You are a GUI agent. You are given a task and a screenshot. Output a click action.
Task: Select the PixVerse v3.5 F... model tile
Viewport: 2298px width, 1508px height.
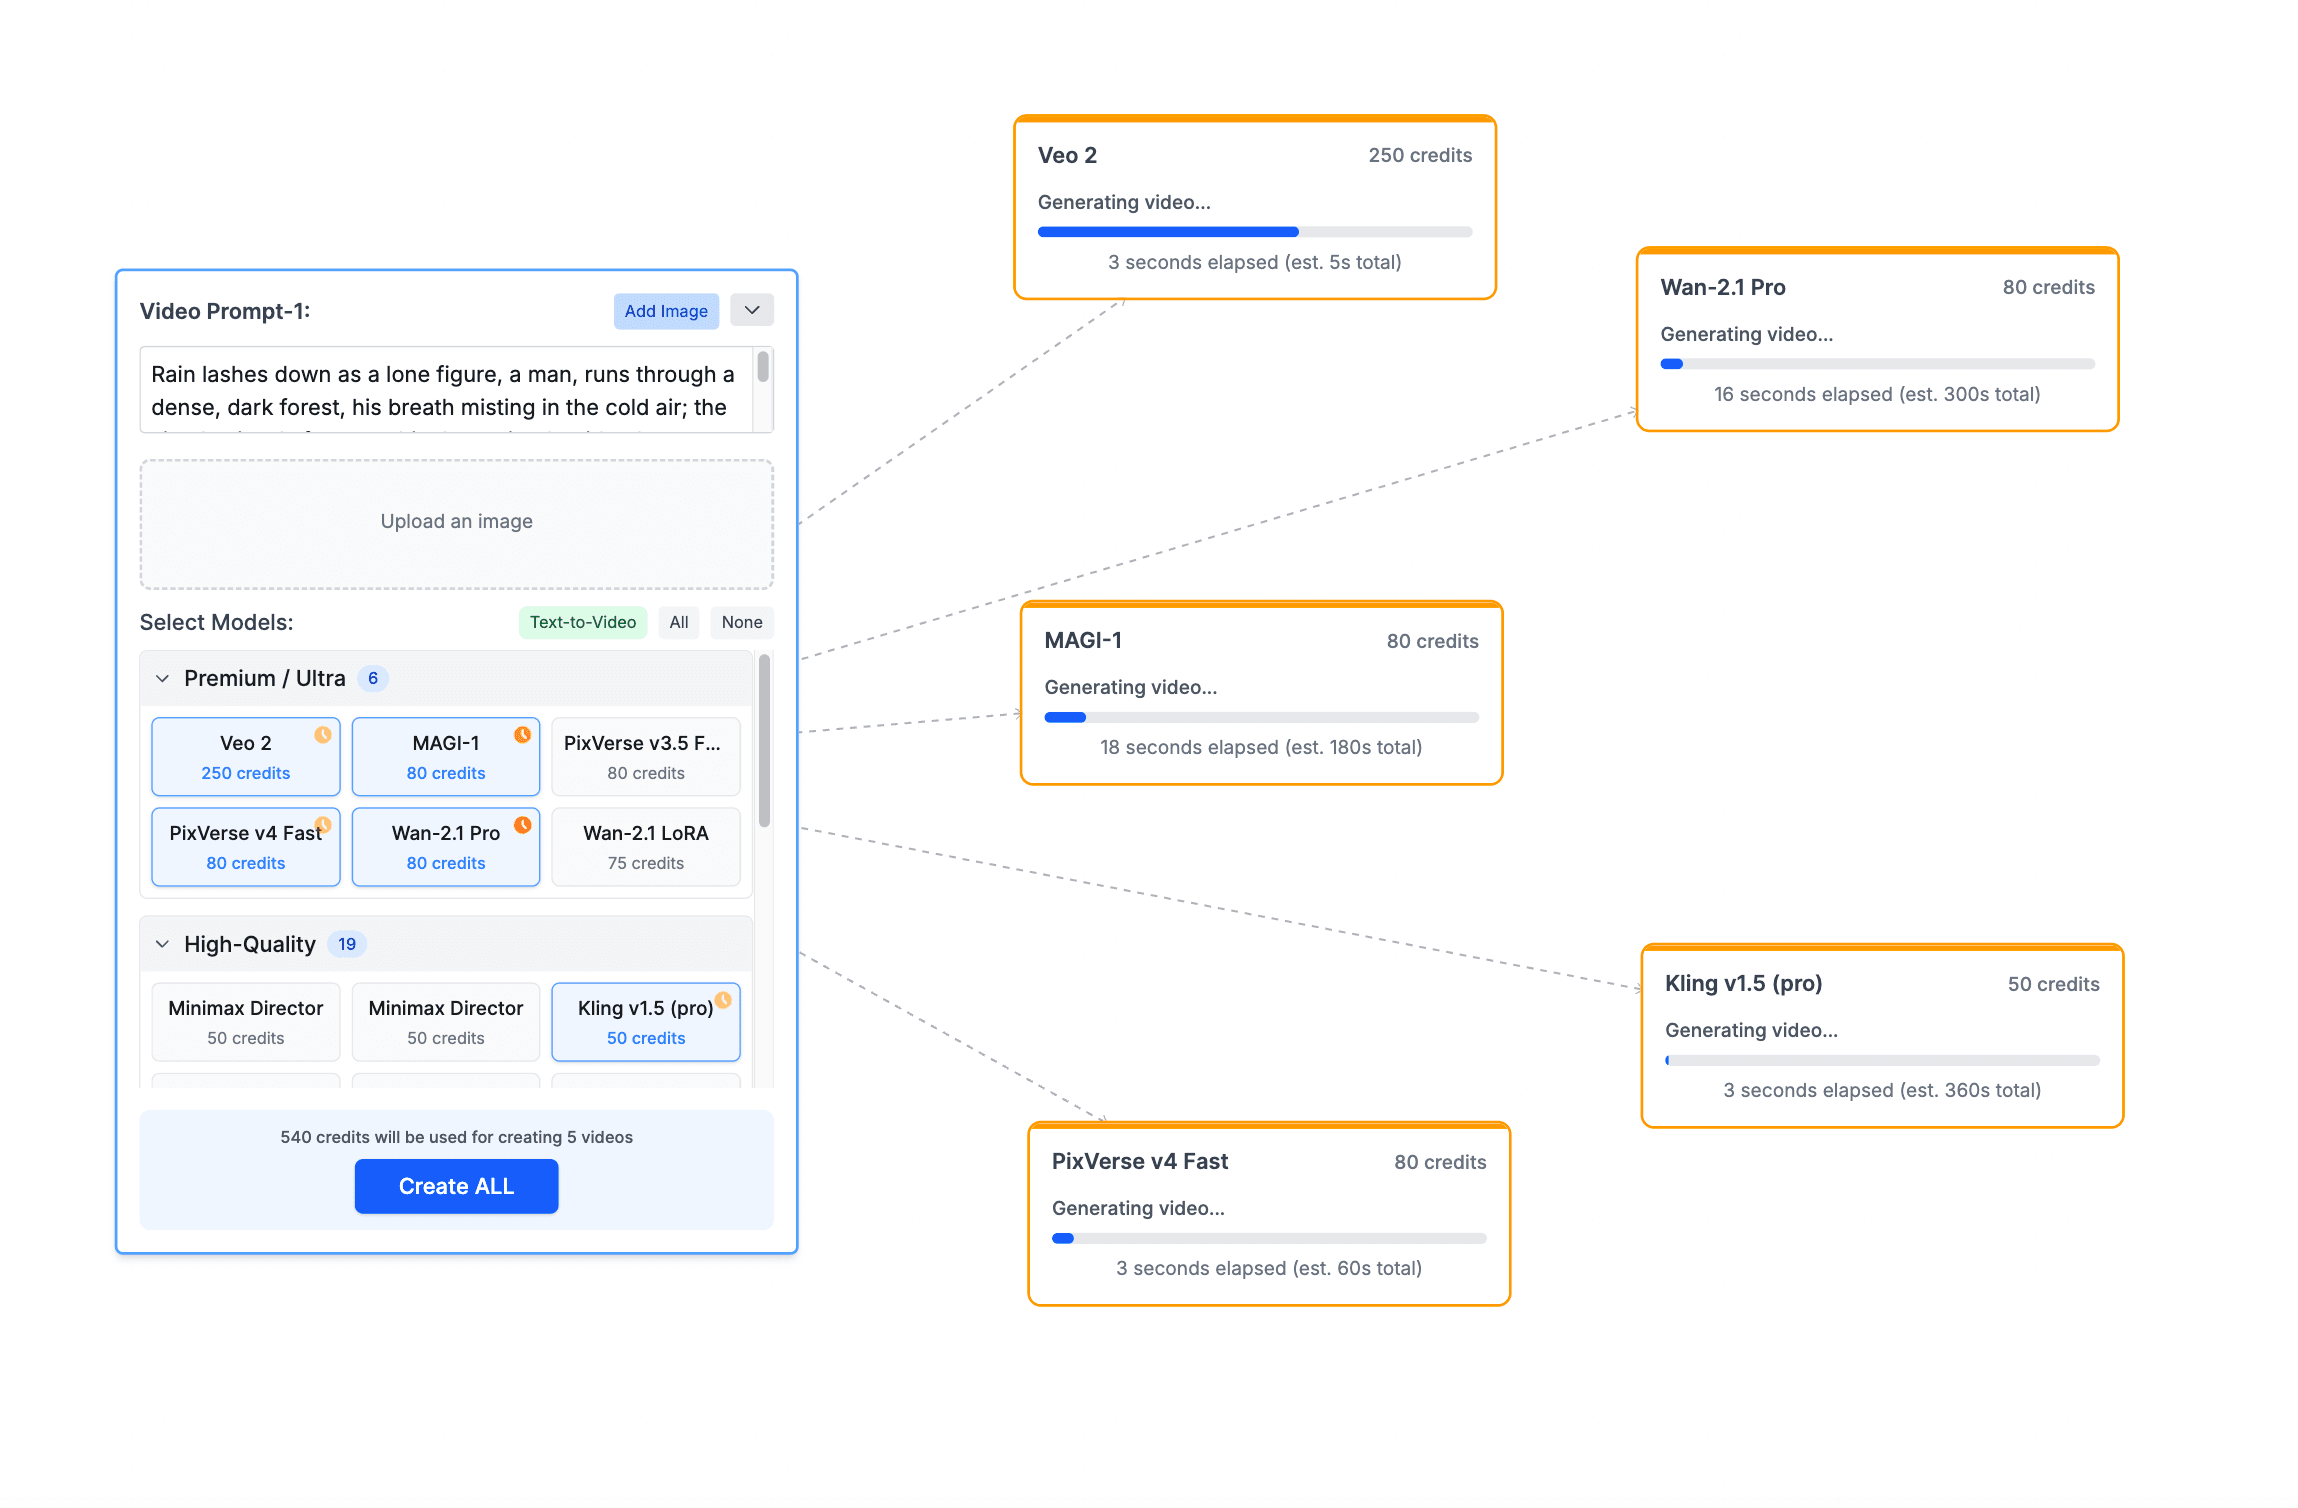646,757
